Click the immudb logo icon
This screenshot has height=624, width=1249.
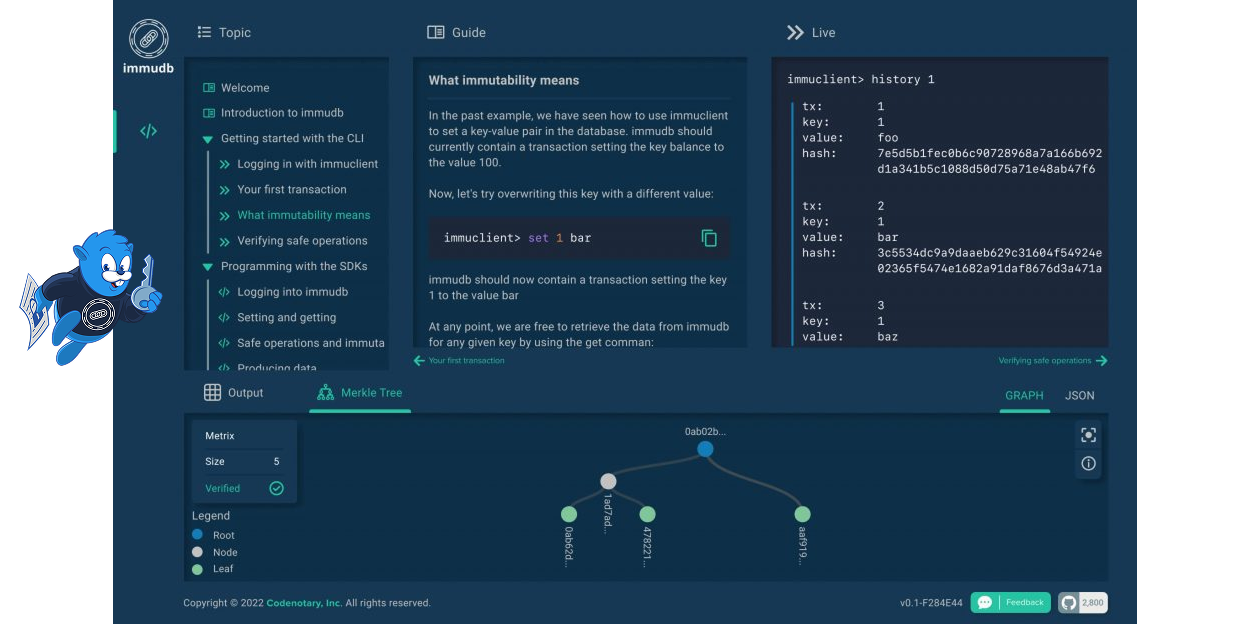coord(148,39)
